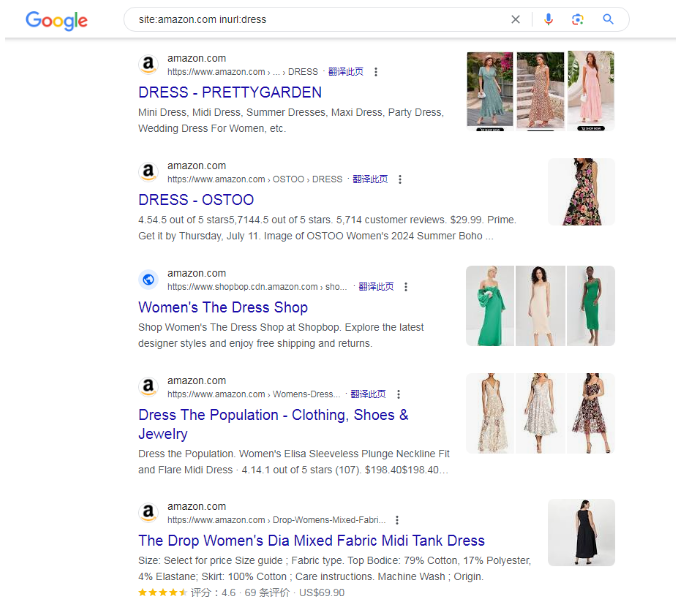Open The Drop Women's Dia Midi Tank Dress

tap(311, 541)
